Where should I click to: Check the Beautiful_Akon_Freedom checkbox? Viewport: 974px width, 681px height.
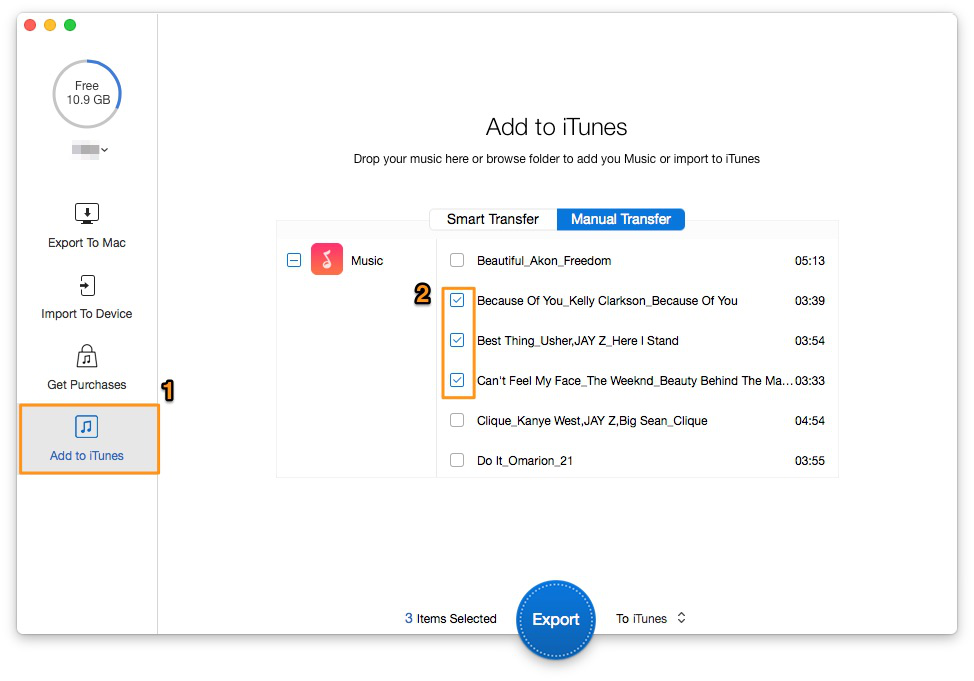coord(457,260)
